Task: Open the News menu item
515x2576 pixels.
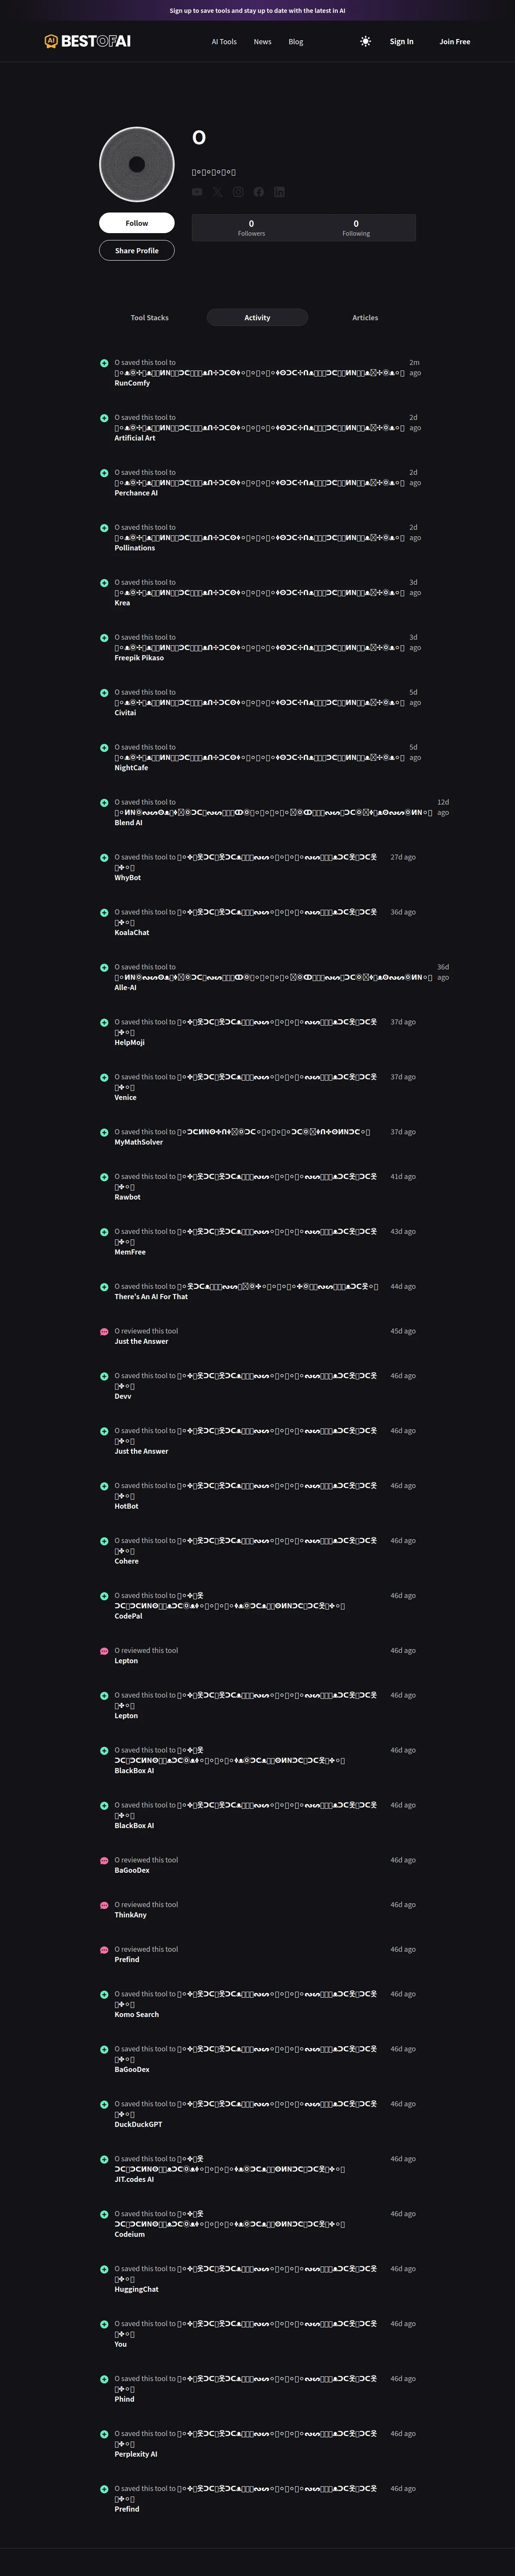Action: (x=262, y=42)
